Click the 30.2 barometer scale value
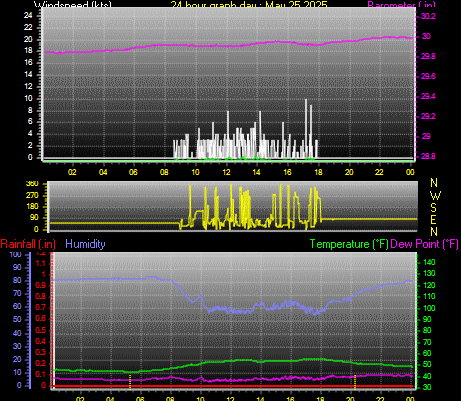 [x=428, y=16]
